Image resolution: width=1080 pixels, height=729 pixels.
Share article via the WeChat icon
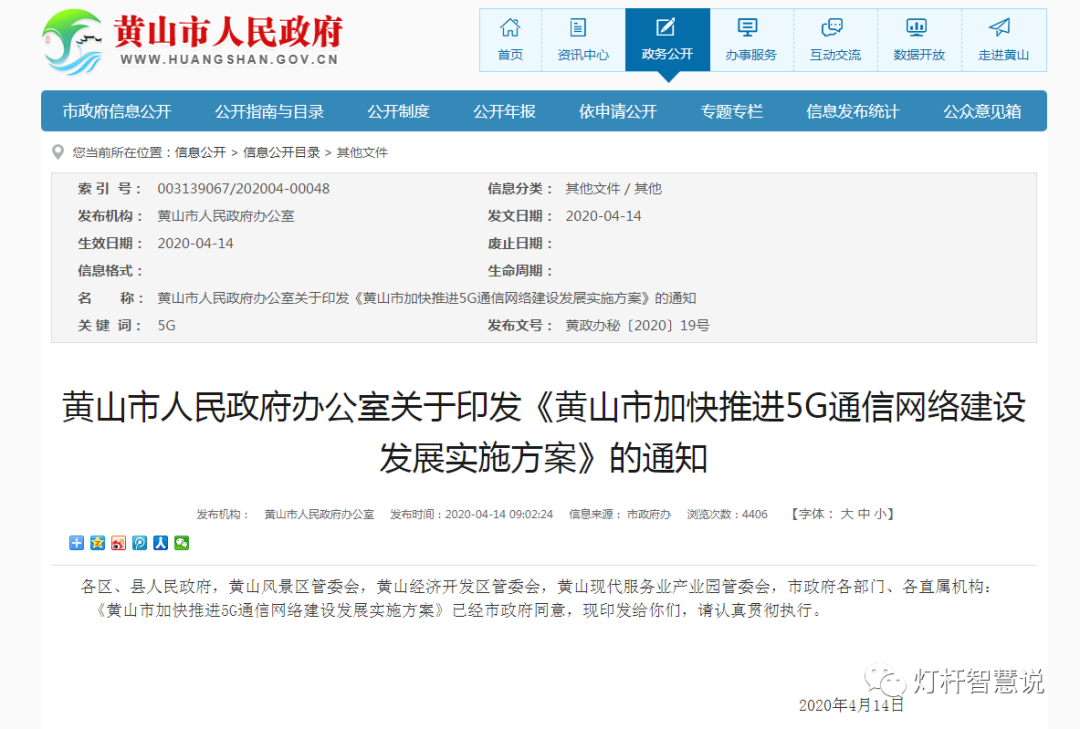point(181,543)
